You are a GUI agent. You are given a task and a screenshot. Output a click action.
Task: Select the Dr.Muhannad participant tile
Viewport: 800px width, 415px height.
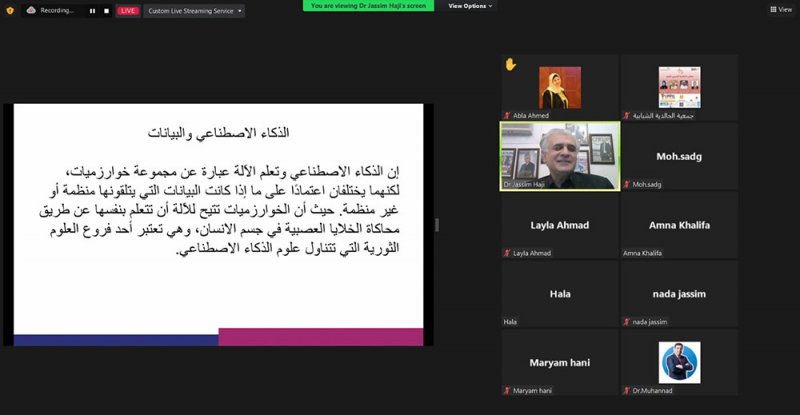679,362
